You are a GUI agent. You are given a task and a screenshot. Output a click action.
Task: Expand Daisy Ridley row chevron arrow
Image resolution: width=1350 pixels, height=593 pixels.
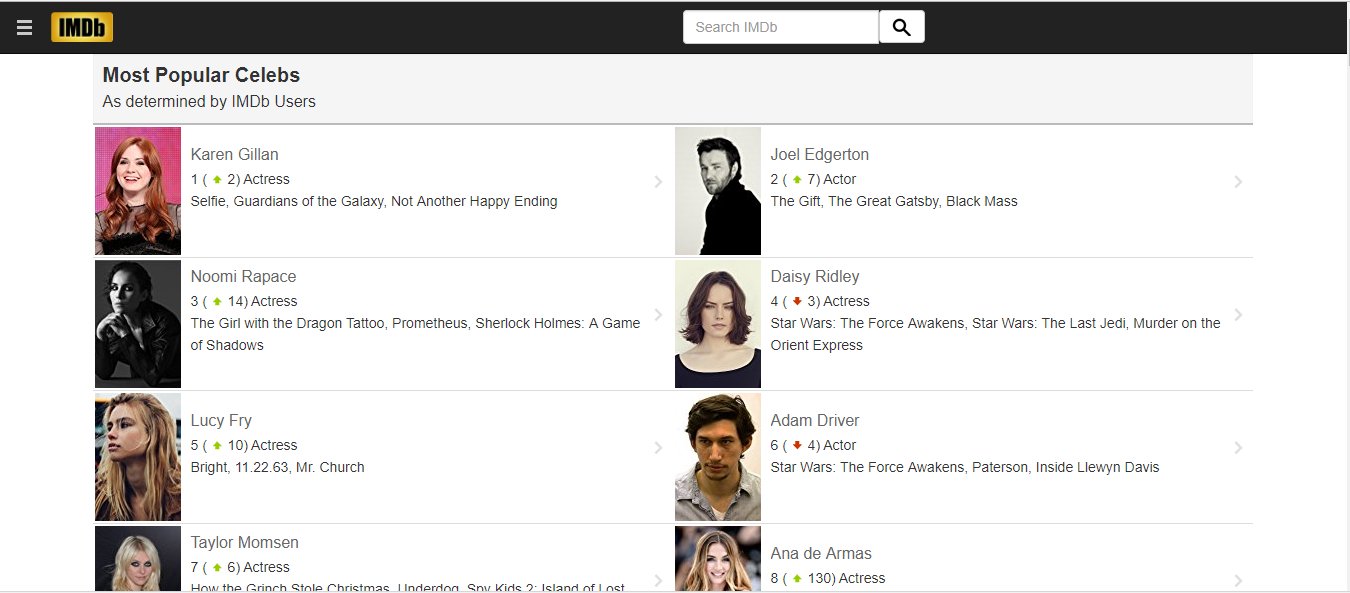(1238, 315)
